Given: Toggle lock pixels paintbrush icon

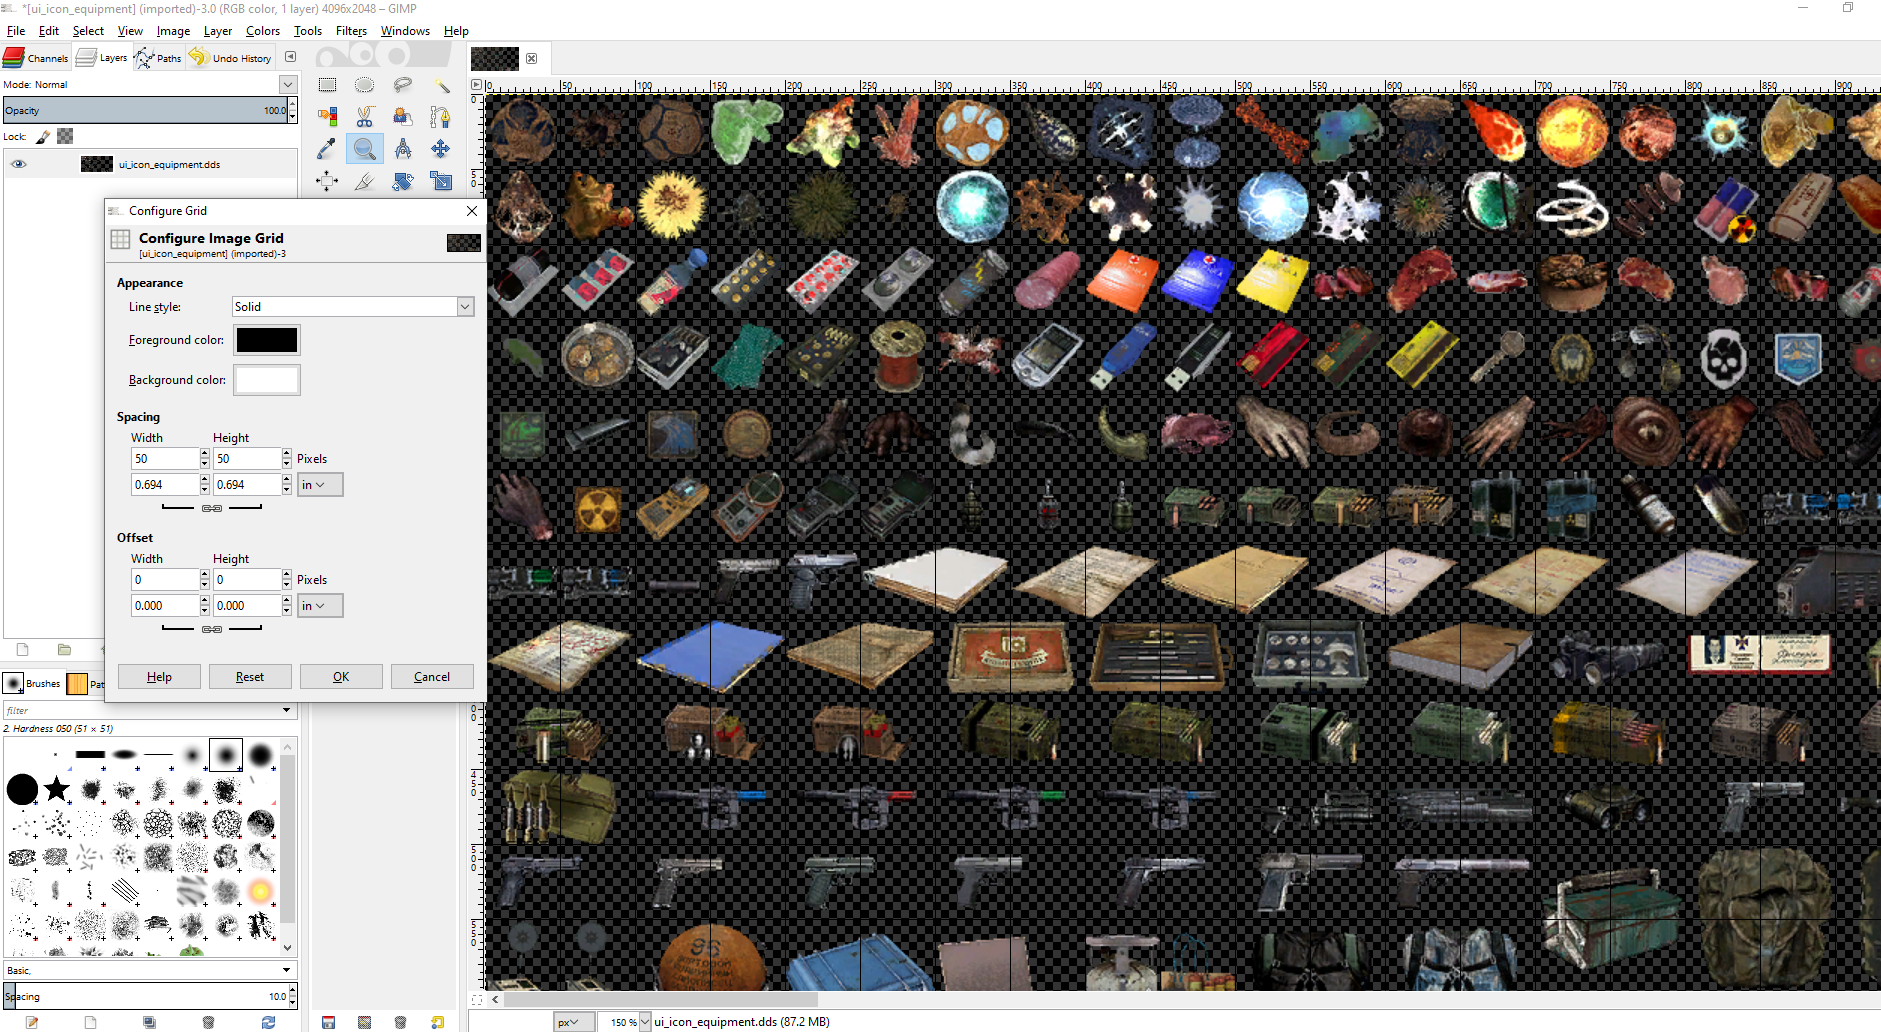Looking at the screenshot, I should [x=43, y=136].
